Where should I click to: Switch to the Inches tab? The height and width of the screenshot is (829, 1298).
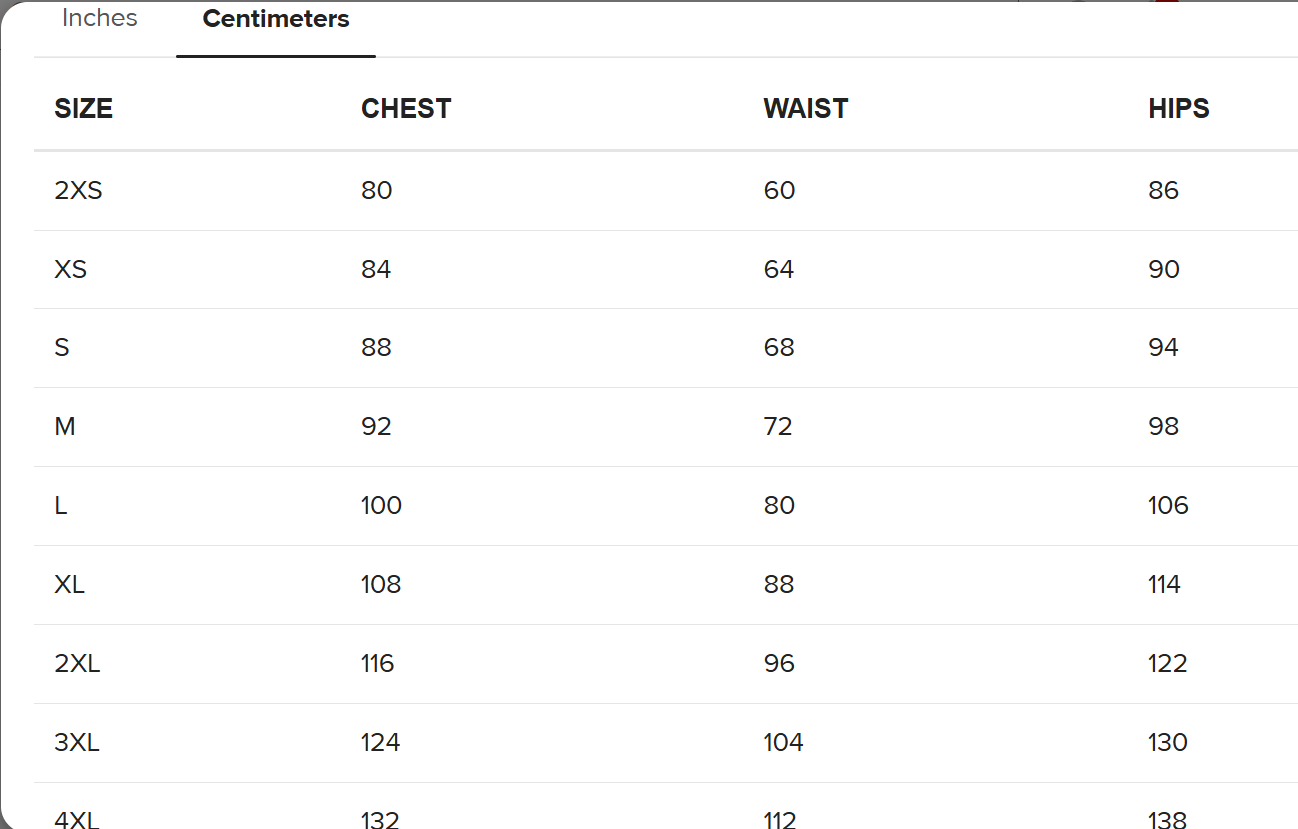pyautogui.click(x=99, y=19)
